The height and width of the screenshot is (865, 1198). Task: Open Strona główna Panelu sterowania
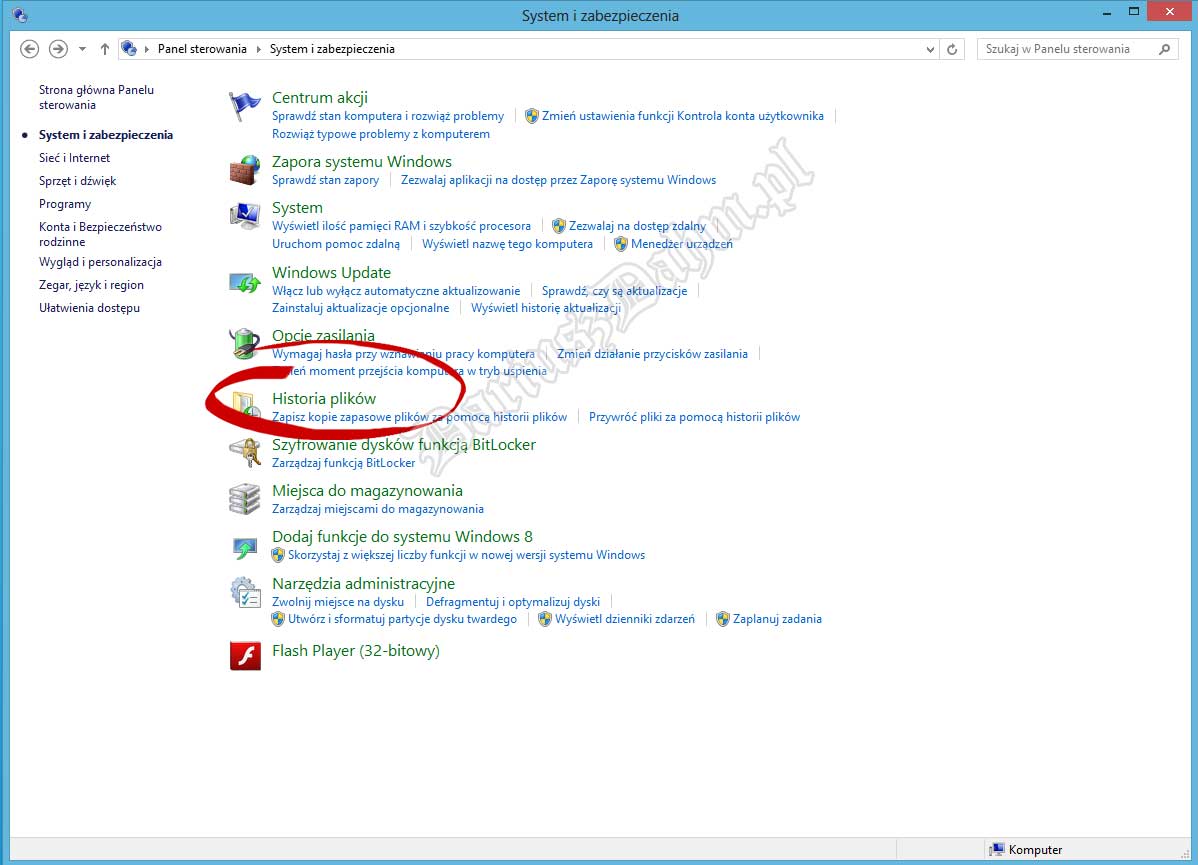[x=96, y=97]
